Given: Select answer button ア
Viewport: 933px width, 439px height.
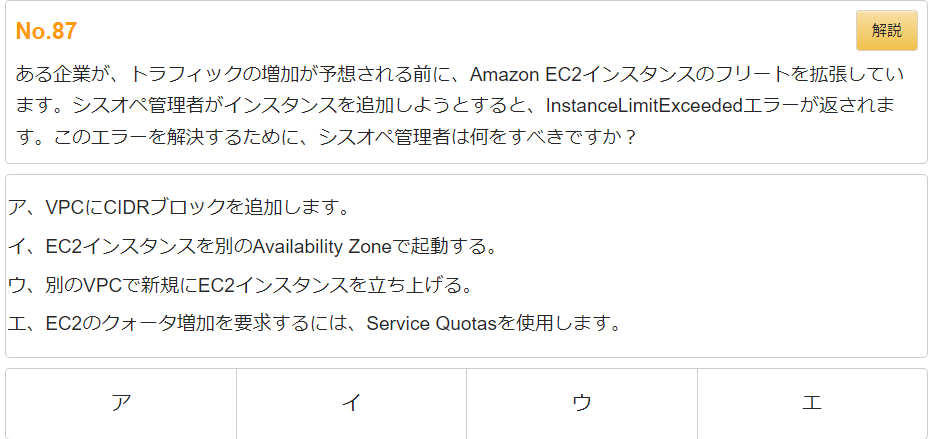Looking at the screenshot, I should 121,403.
